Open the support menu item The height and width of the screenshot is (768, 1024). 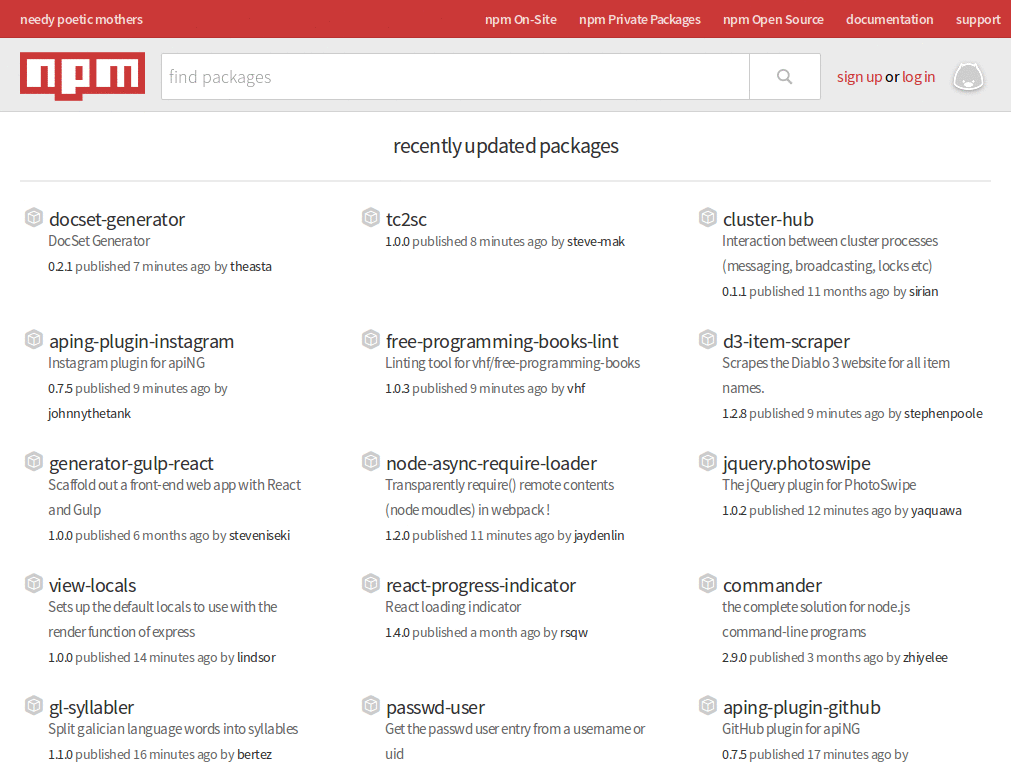pos(978,20)
